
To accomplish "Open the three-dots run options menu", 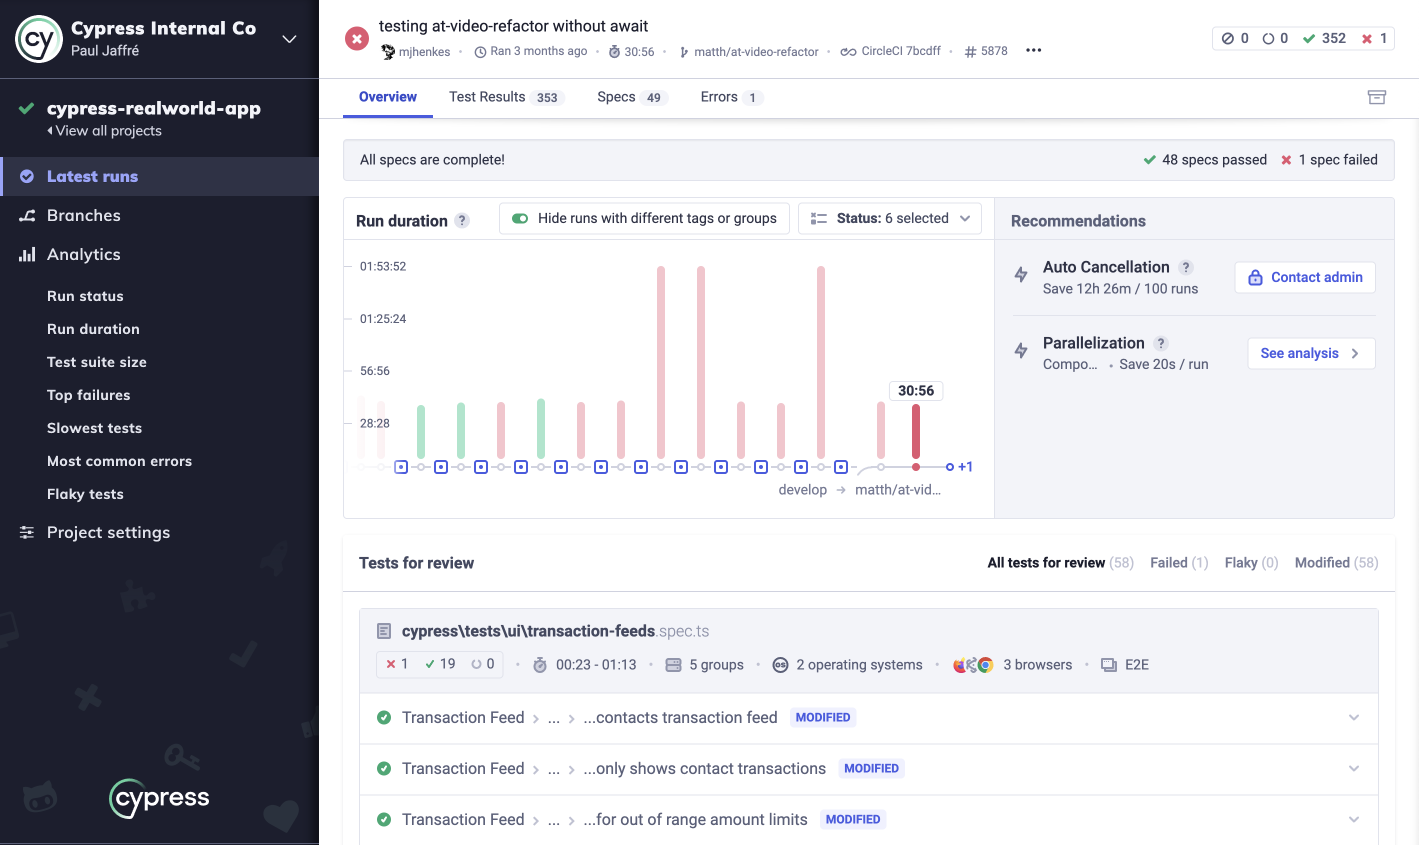I will (1033, 51).
